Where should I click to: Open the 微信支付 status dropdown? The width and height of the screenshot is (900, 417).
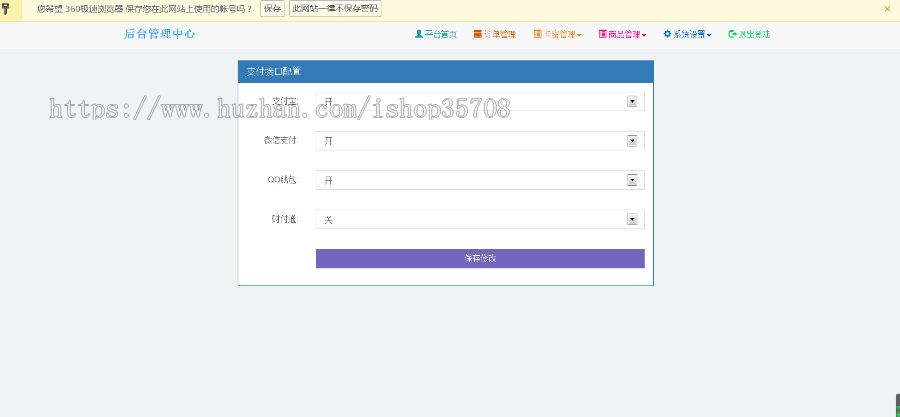click(480, 141)
